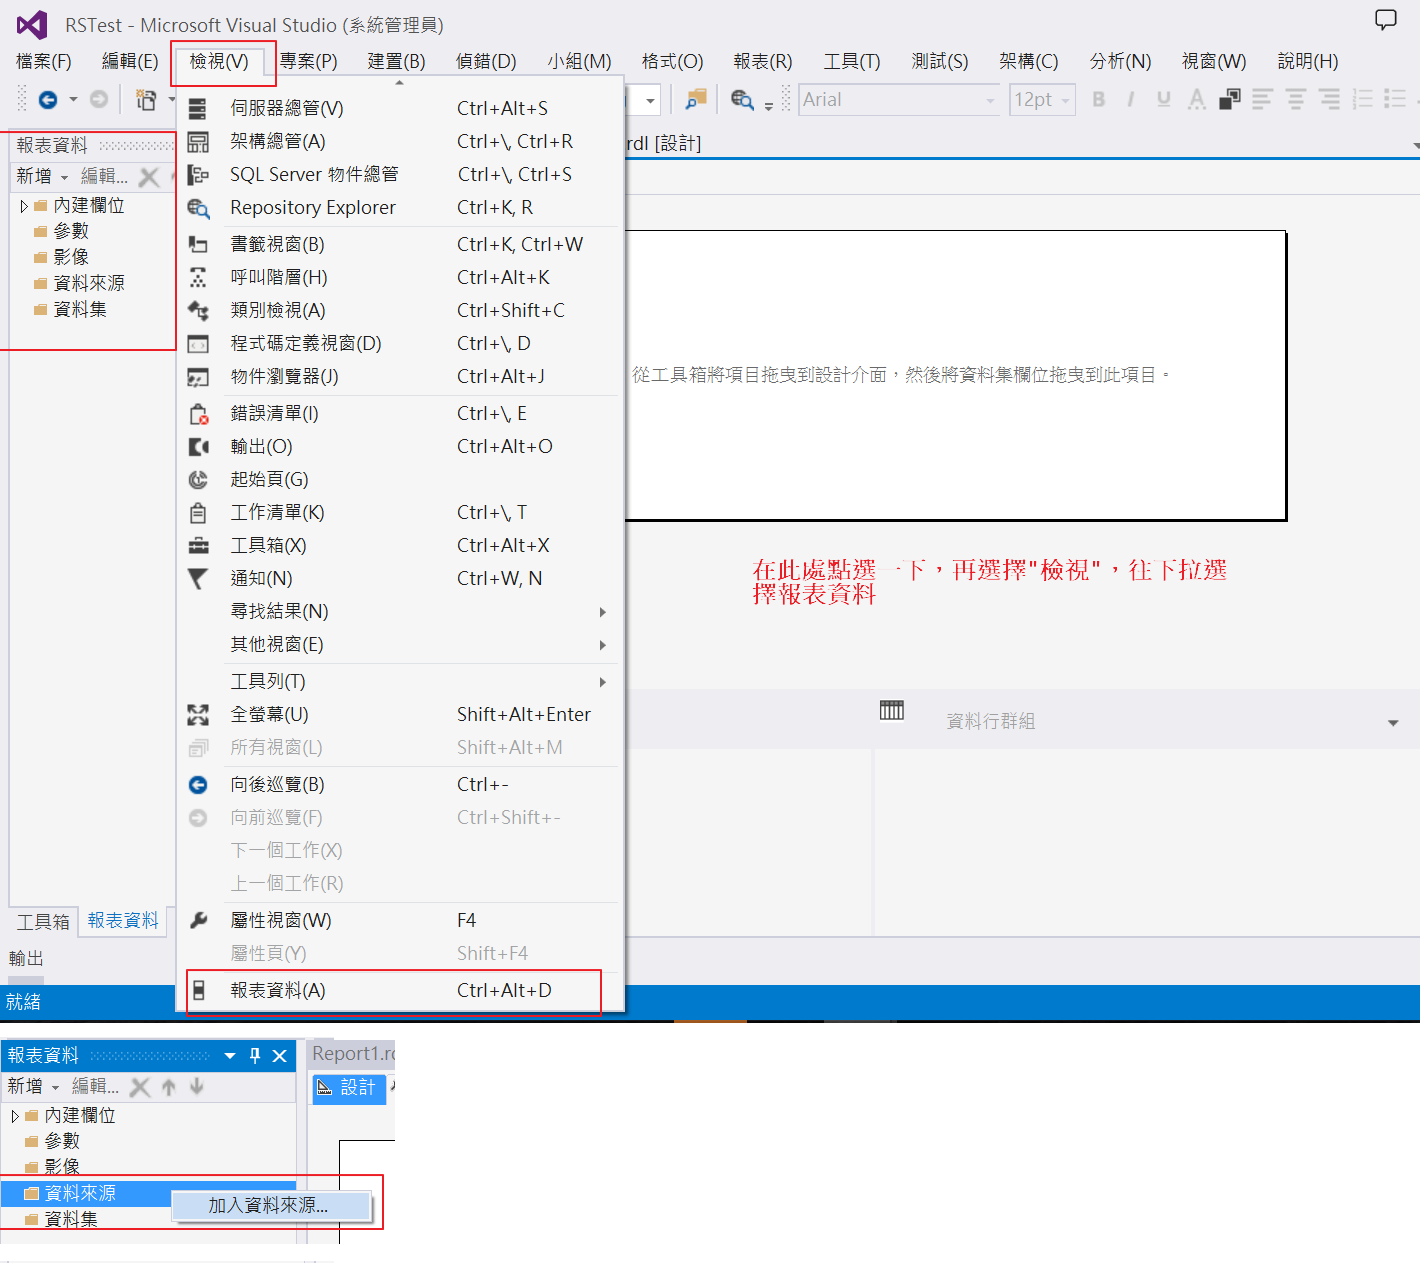
Task: Click Bold formatting button
Action: pyautogui.click(x=1098, y=99)
